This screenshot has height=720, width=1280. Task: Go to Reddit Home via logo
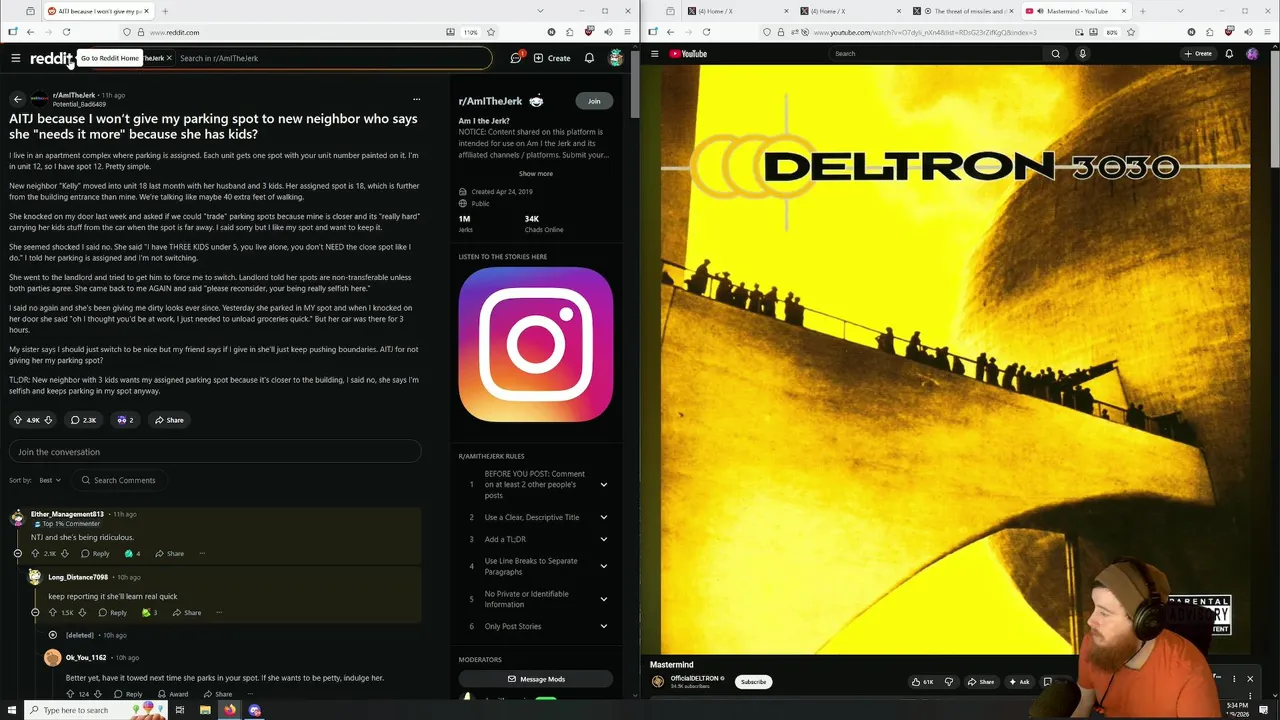[x=51, y=58]
